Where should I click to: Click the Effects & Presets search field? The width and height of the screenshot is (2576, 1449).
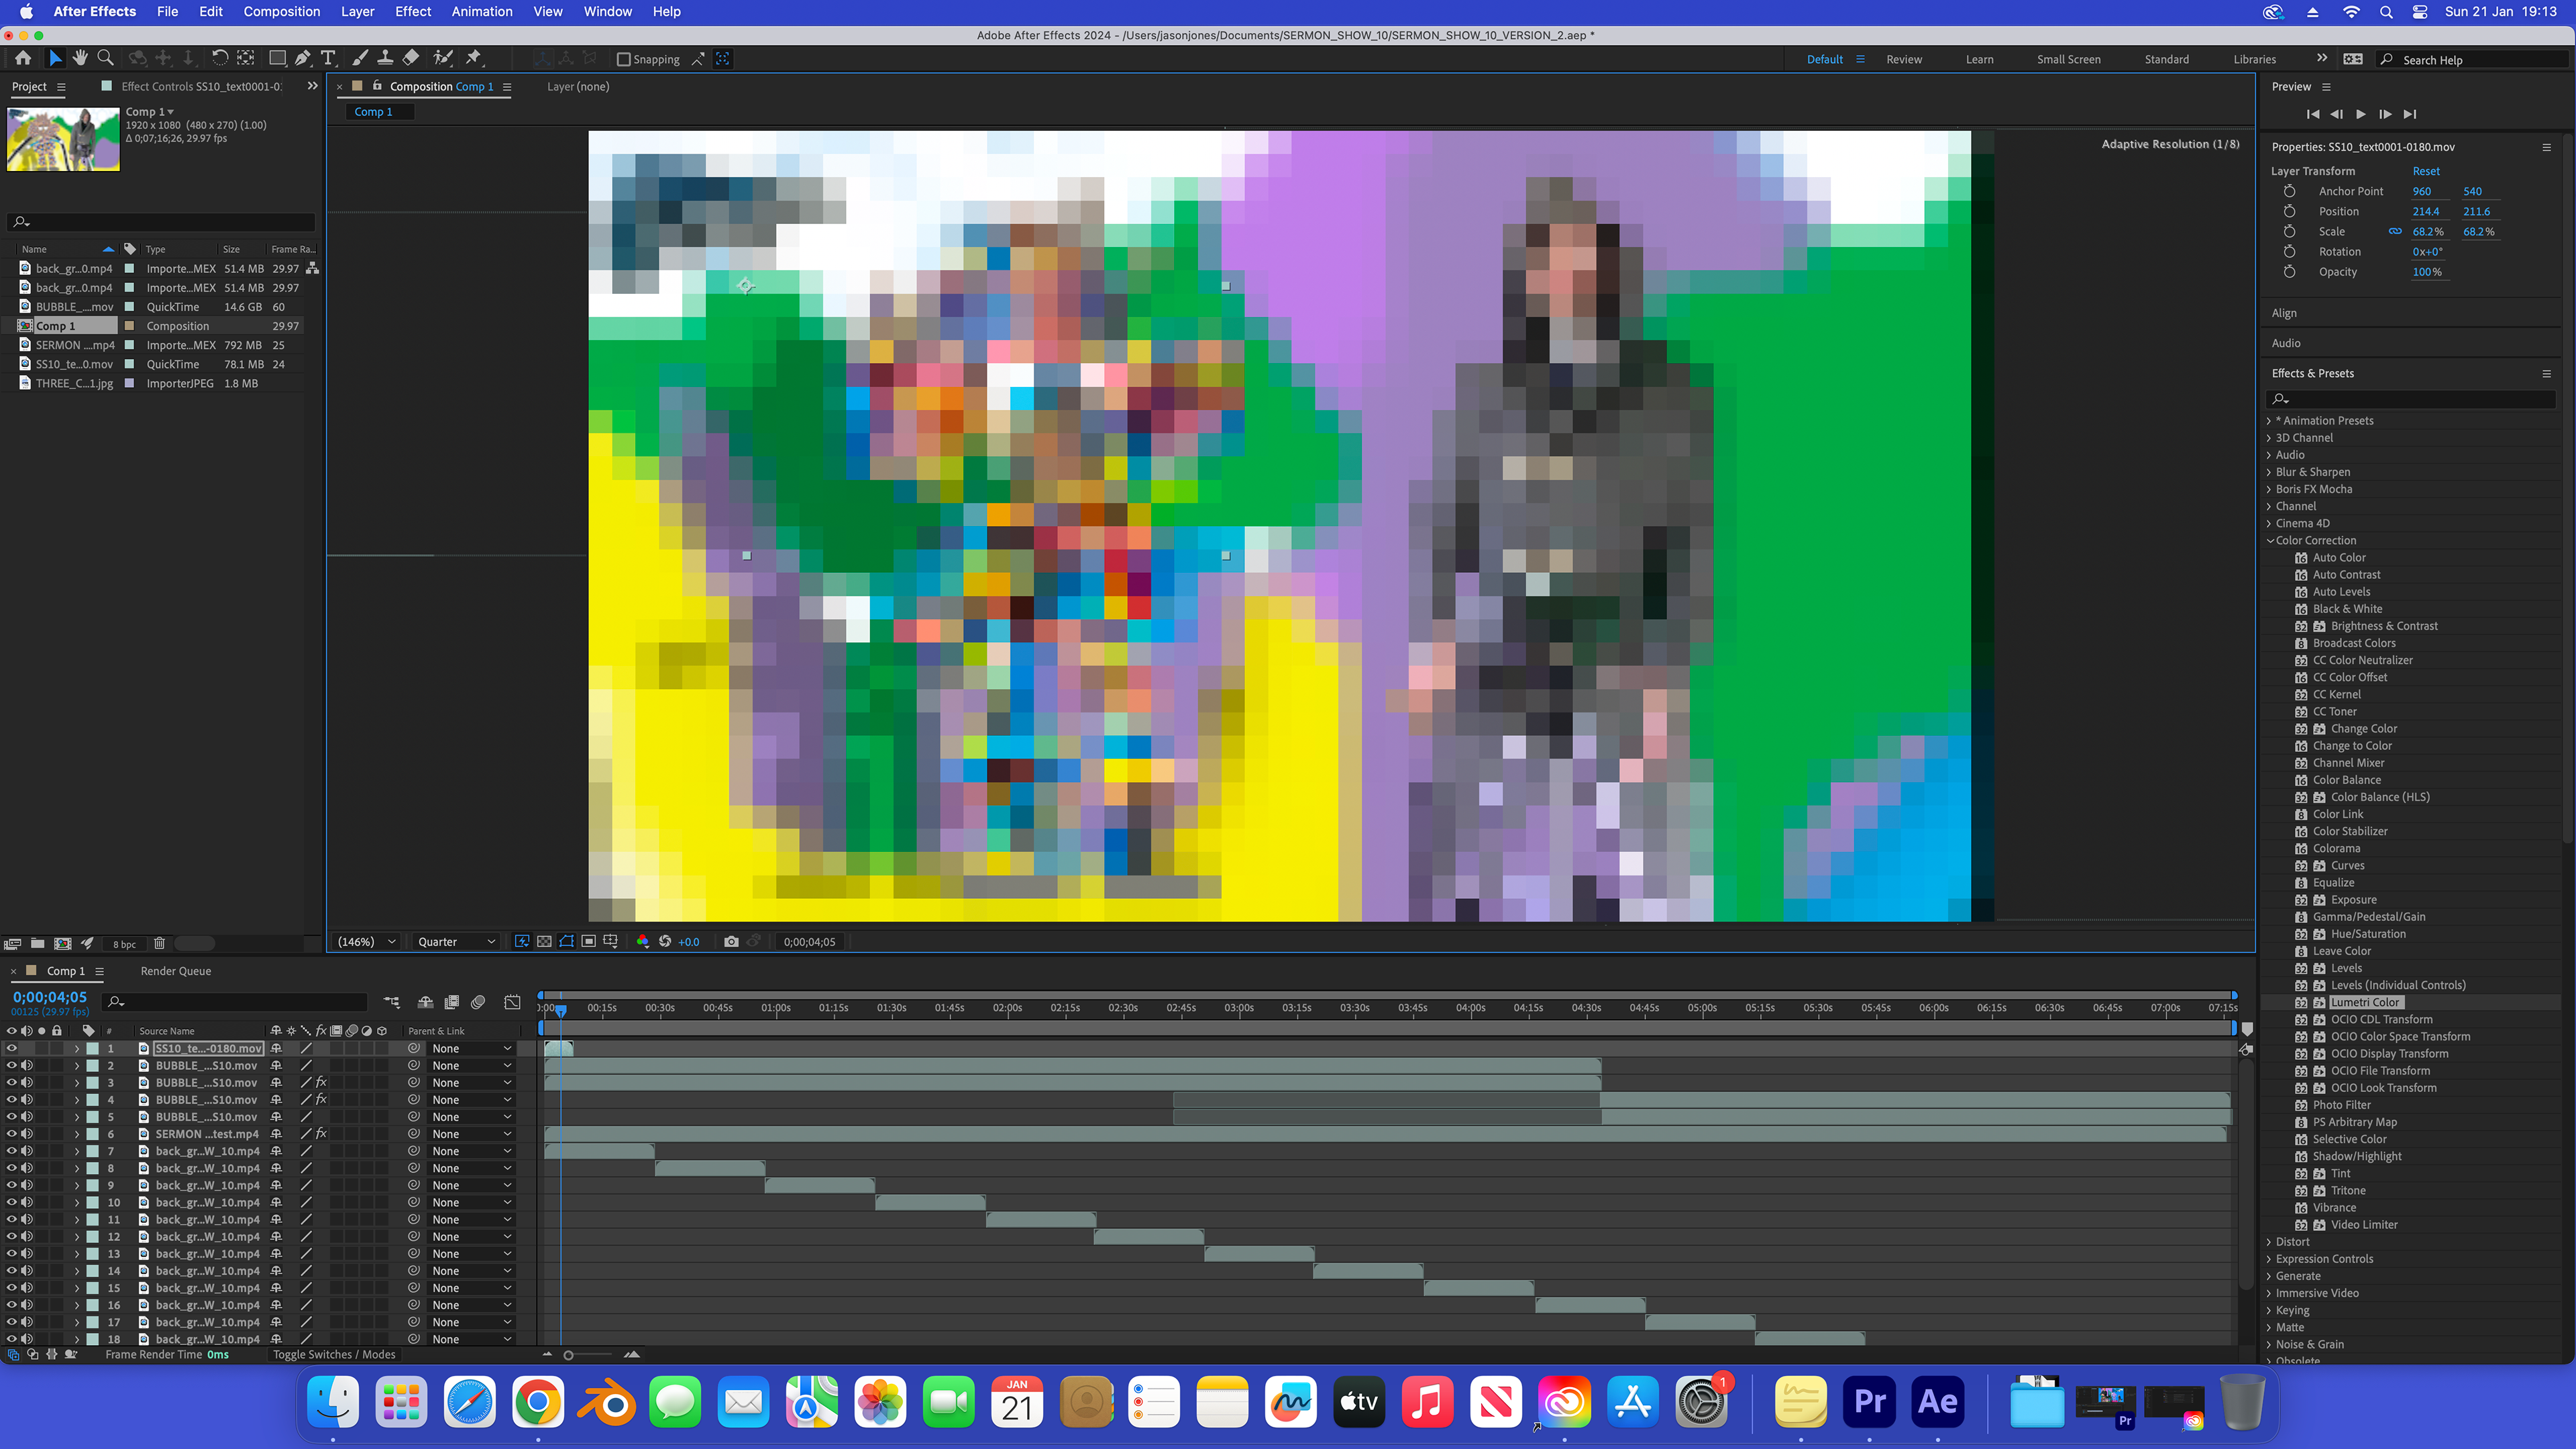click(2410, 399)
